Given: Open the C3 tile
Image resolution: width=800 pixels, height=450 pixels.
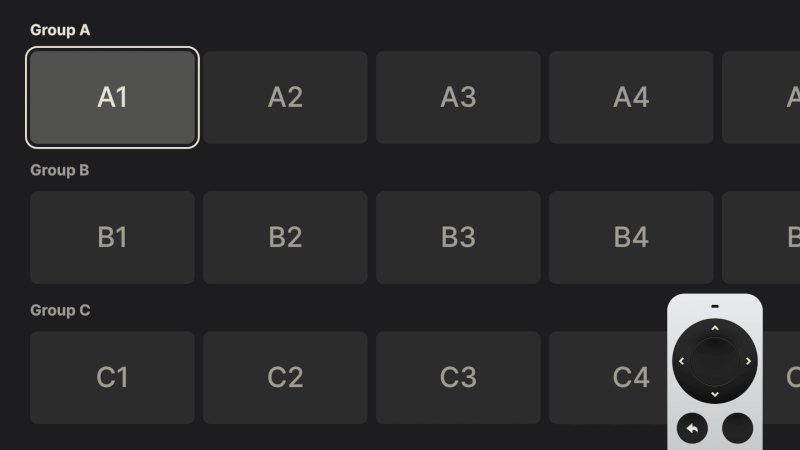Looking at the screenshot, I should [458, 377].
